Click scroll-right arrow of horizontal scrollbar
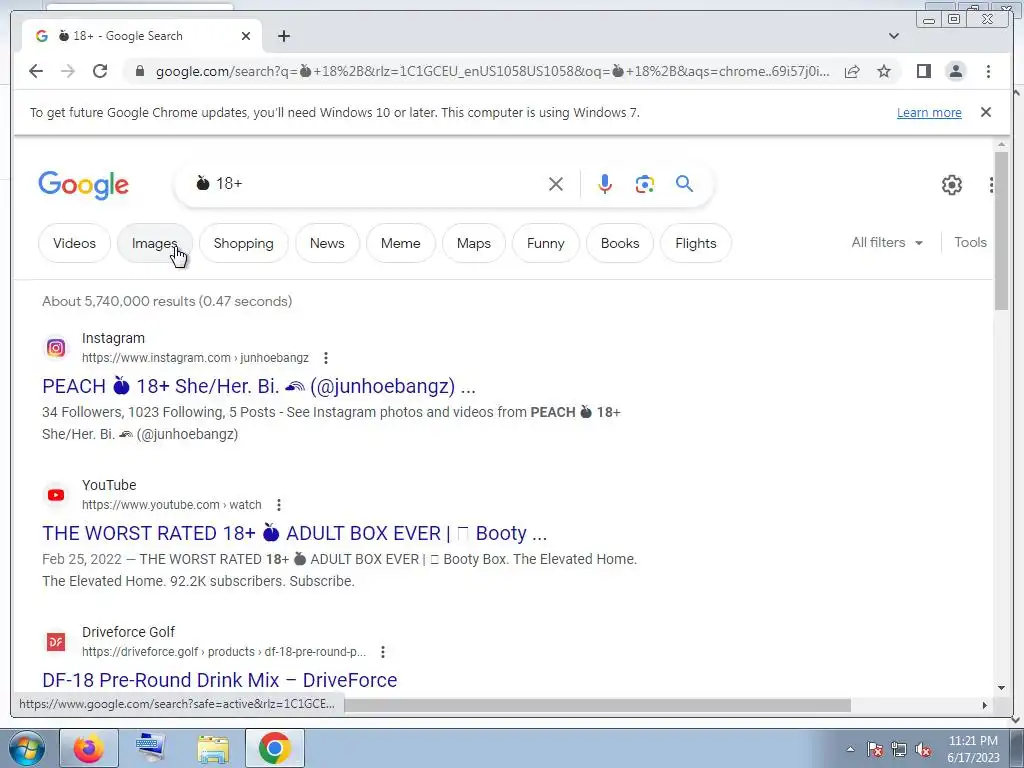 click(x=985, y=705)
